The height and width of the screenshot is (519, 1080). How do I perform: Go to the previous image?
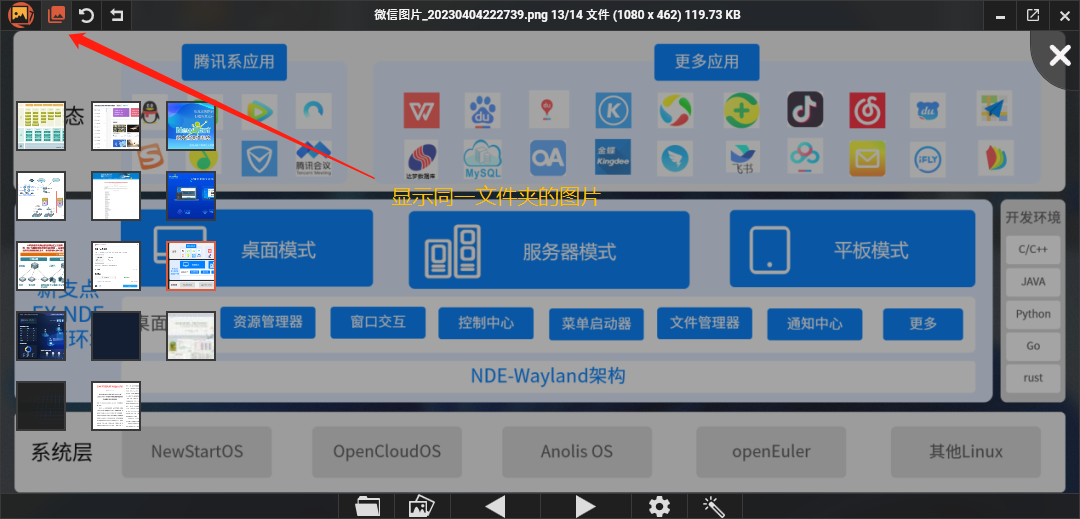pyautogui.click(x=495, y=507)
